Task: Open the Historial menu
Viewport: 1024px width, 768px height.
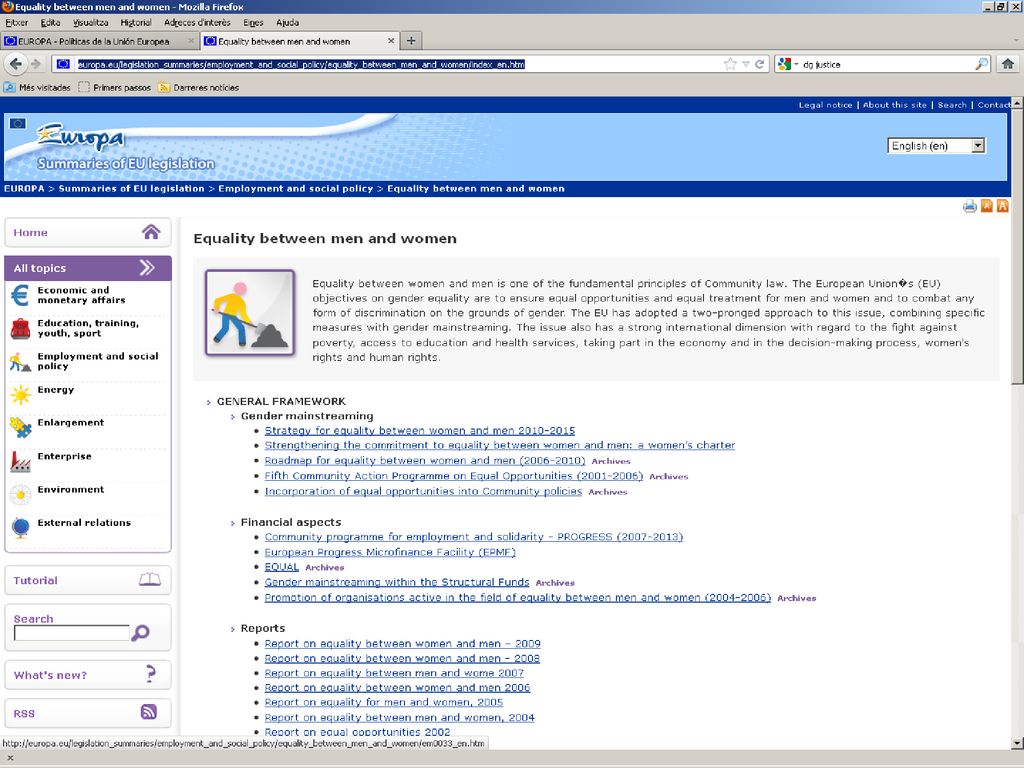Action: pos(136,22)
